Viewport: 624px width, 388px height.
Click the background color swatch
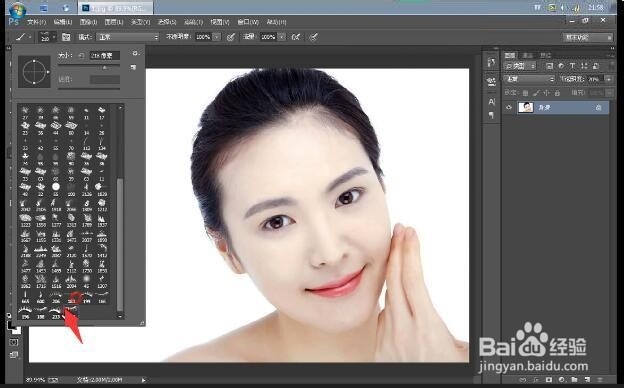coord(16,330)
